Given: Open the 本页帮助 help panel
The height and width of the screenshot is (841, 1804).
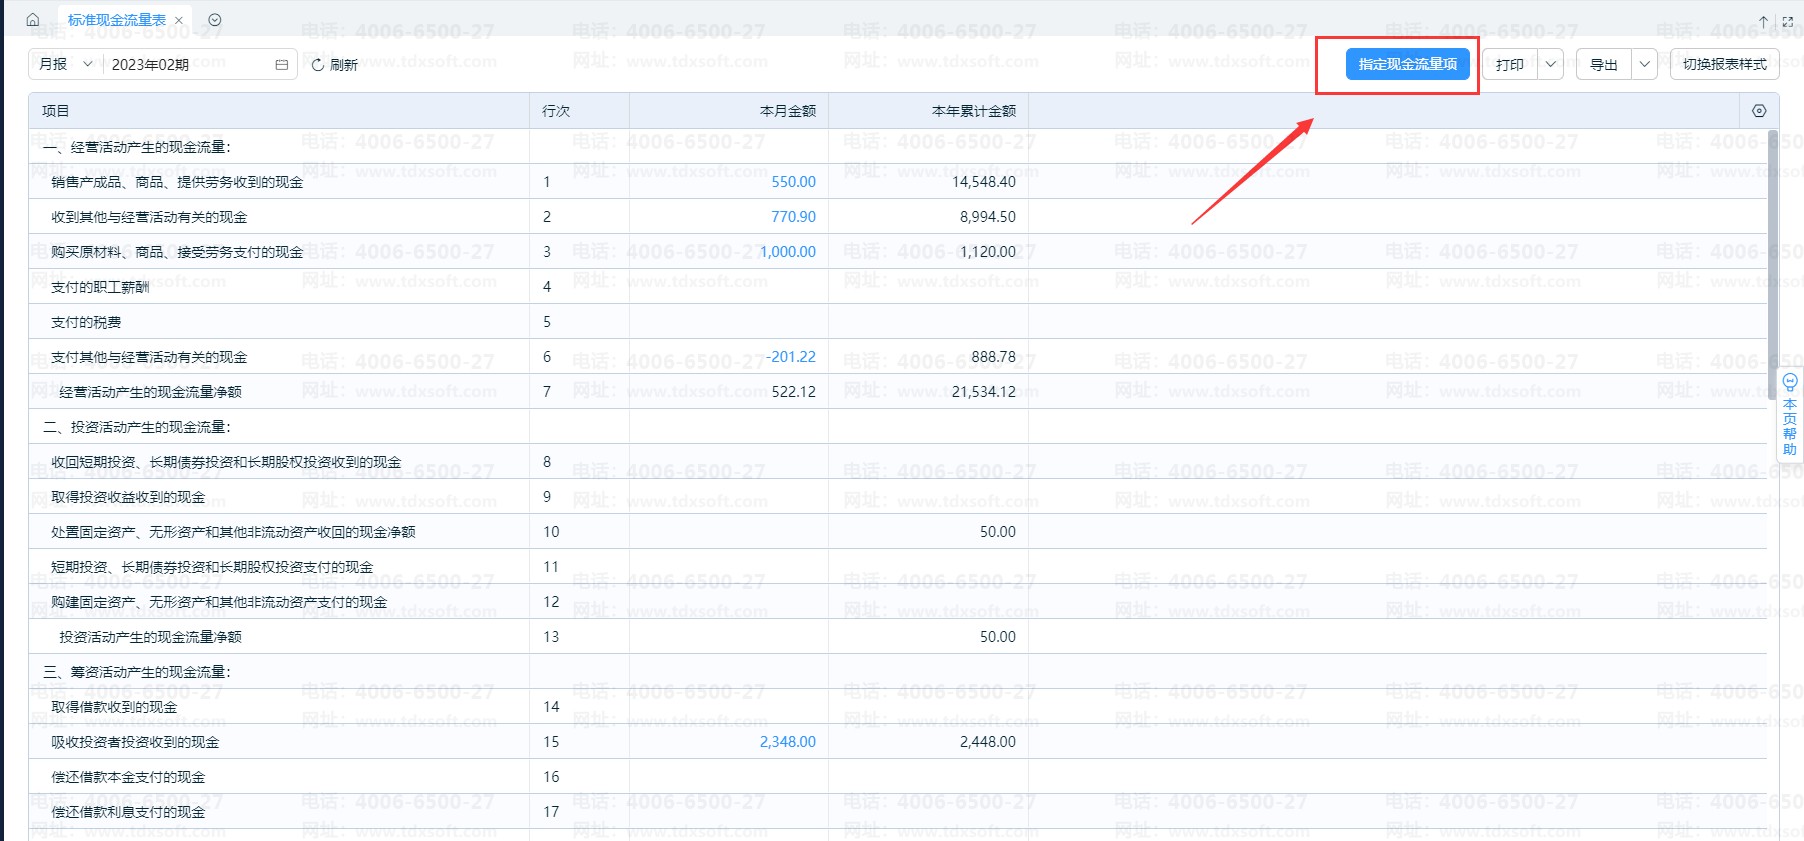Looking at the screenshot, I should coord(1789,414).
